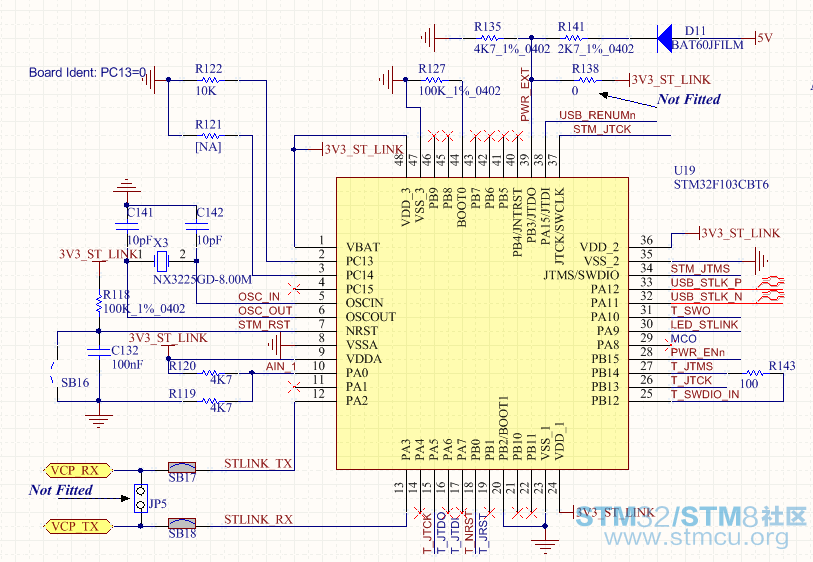This screenshot has height=562, width=813.
Task: Select the LED_STLINK net label
Action: pos(704,325)
